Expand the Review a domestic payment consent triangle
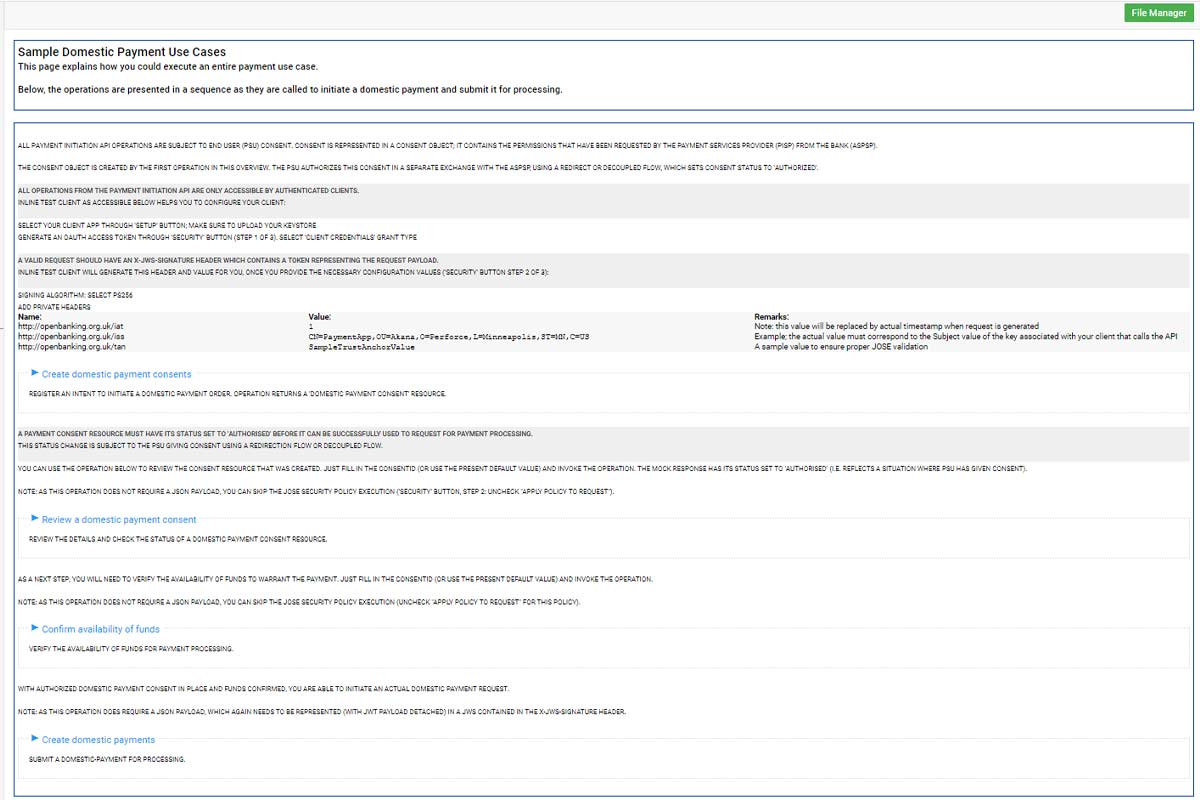The height and width of the screenshot is (800, 1200). (x=35, y=519)
